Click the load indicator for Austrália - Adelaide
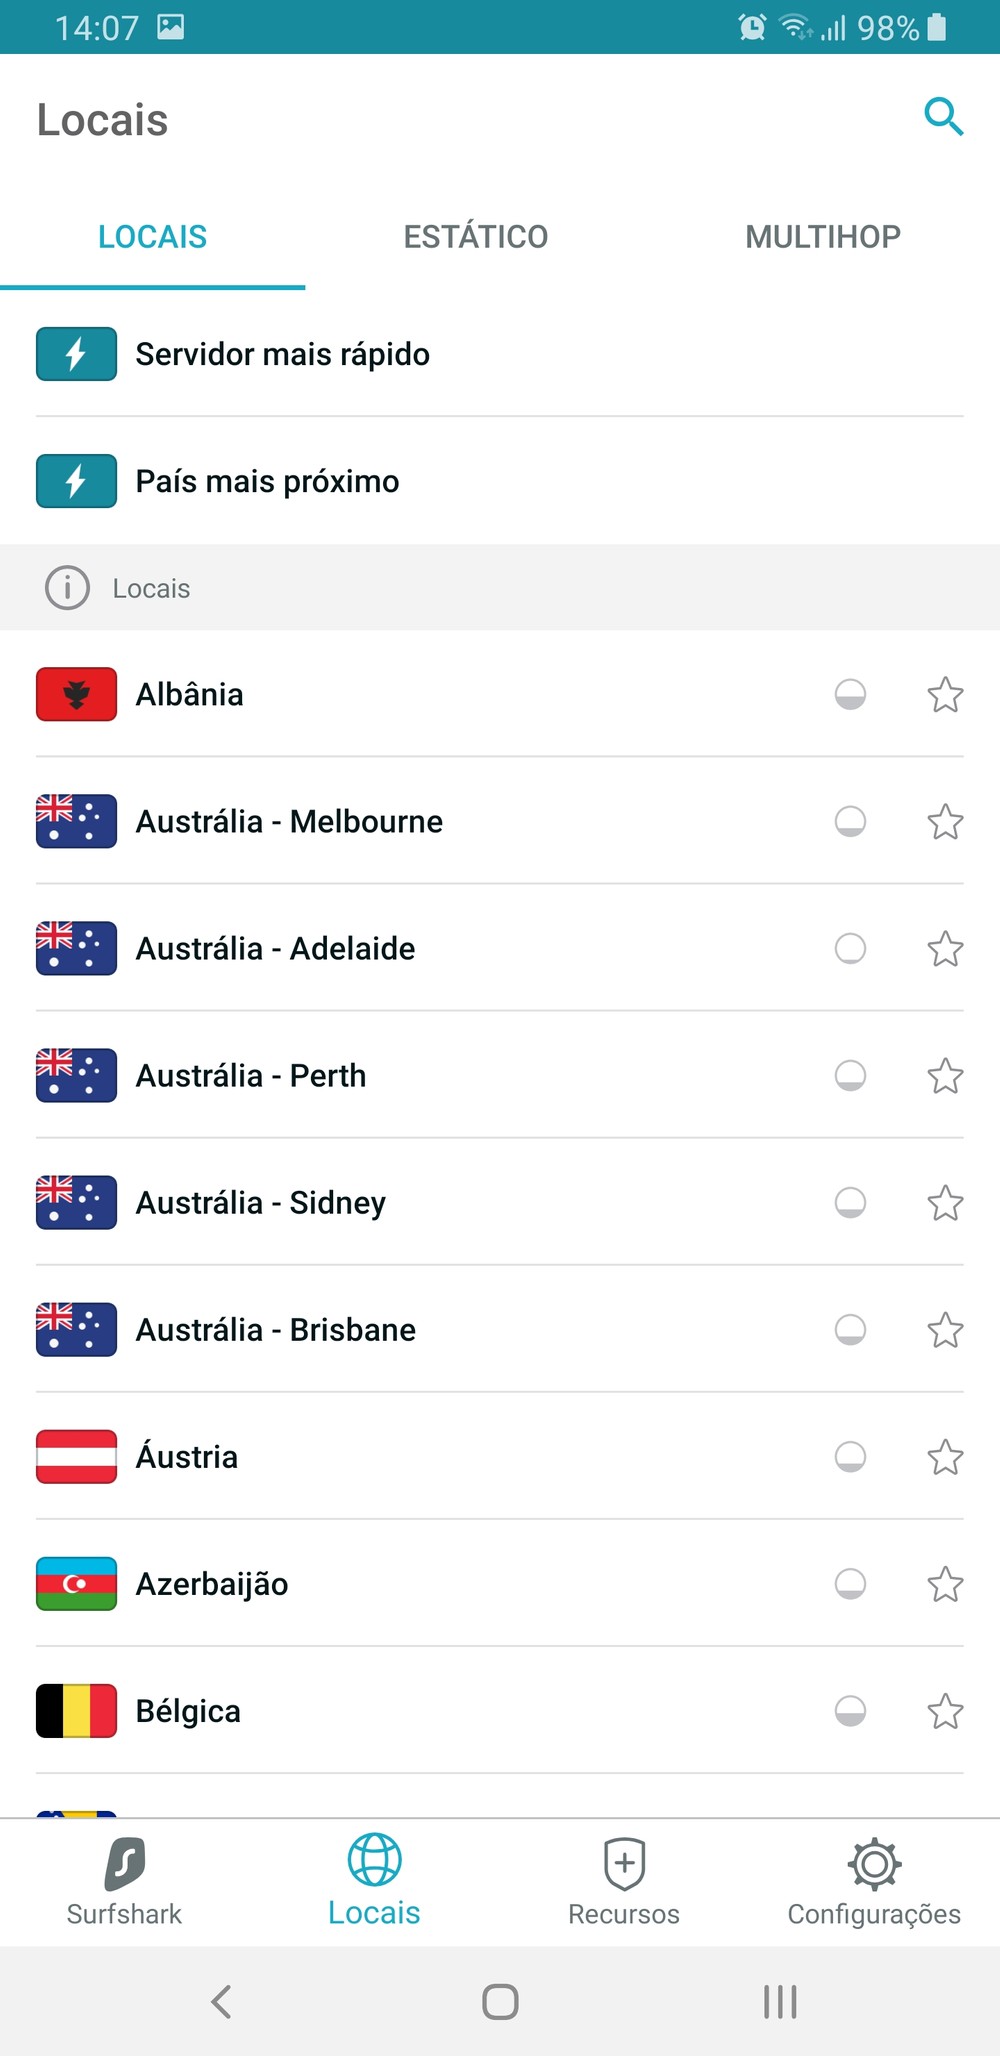The image size is (1000, 2056). pos(850,948)
